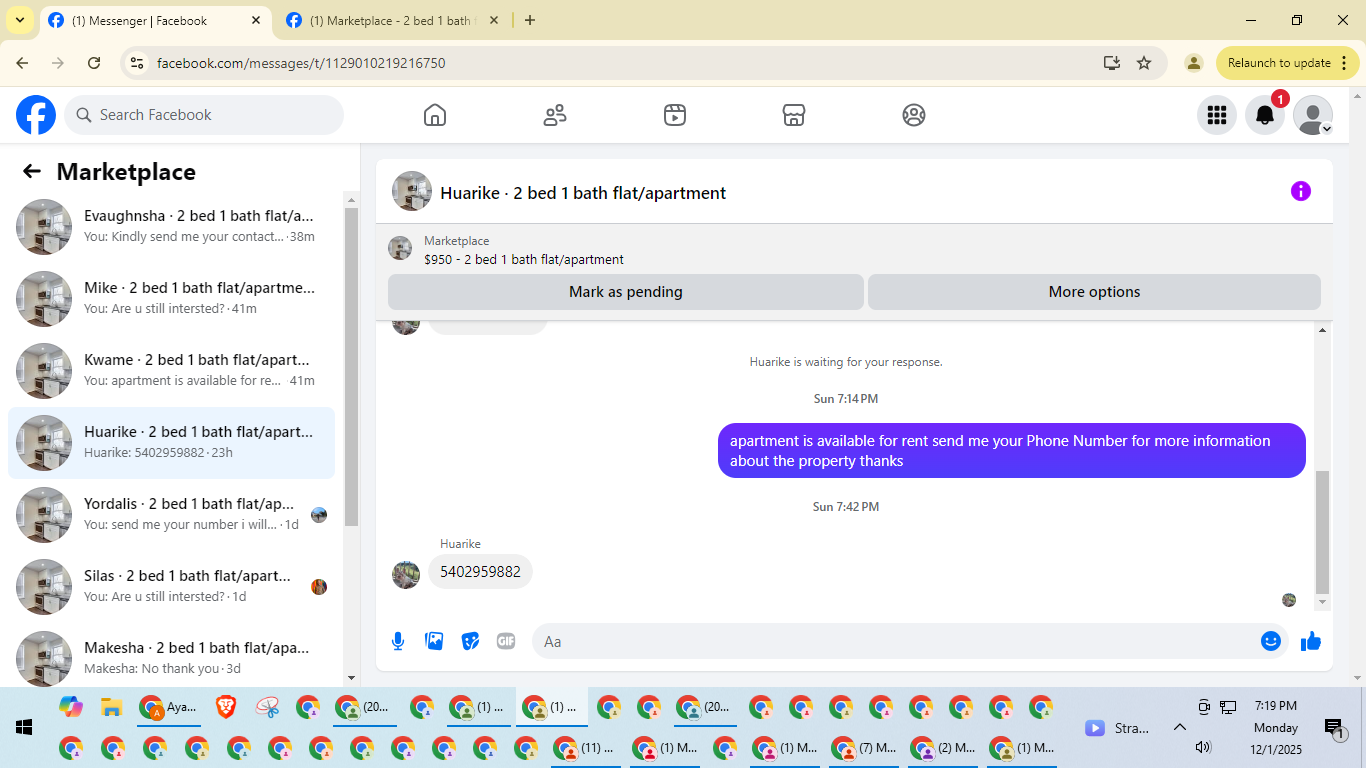
Task: Open the More options menu
Action: coord(1094,292)
